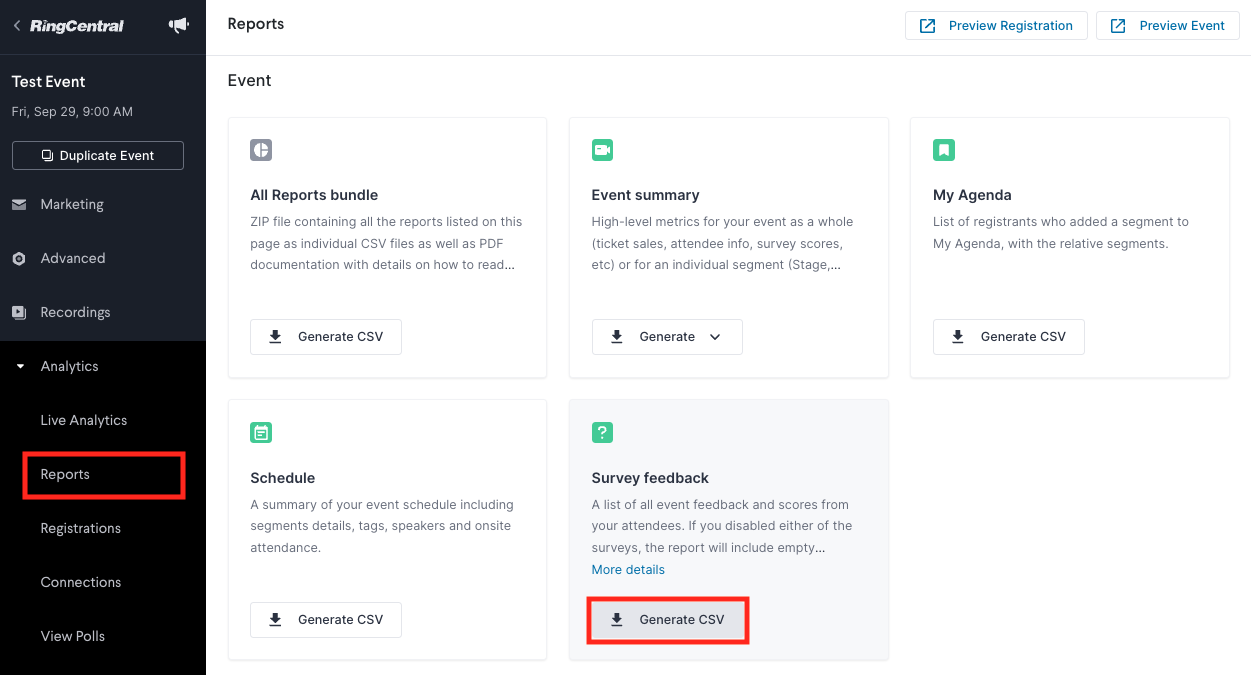Click the Schedule calendar icon

tap(261, 433)
